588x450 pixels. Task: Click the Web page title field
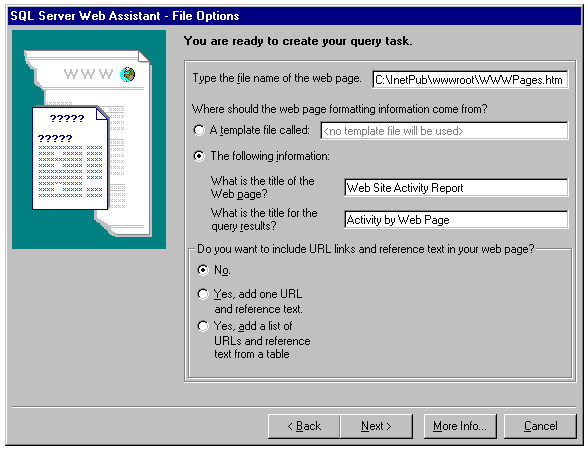click(456, 188)
